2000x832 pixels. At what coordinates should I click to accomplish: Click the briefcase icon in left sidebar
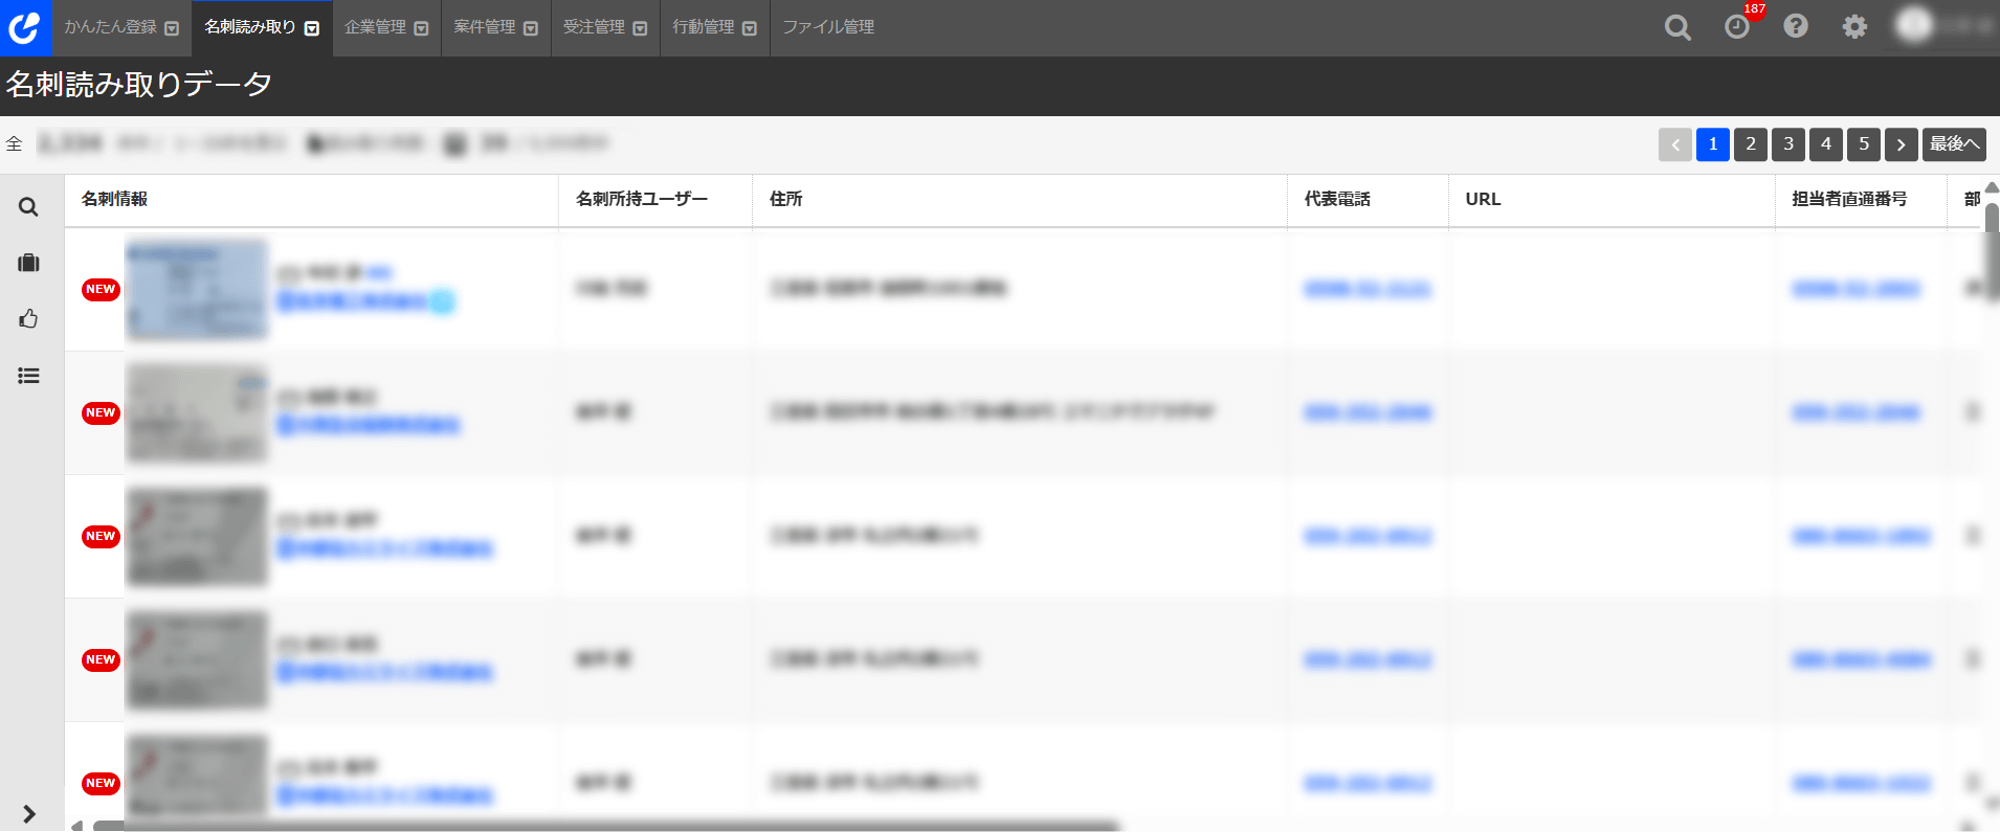click(28, 263)
